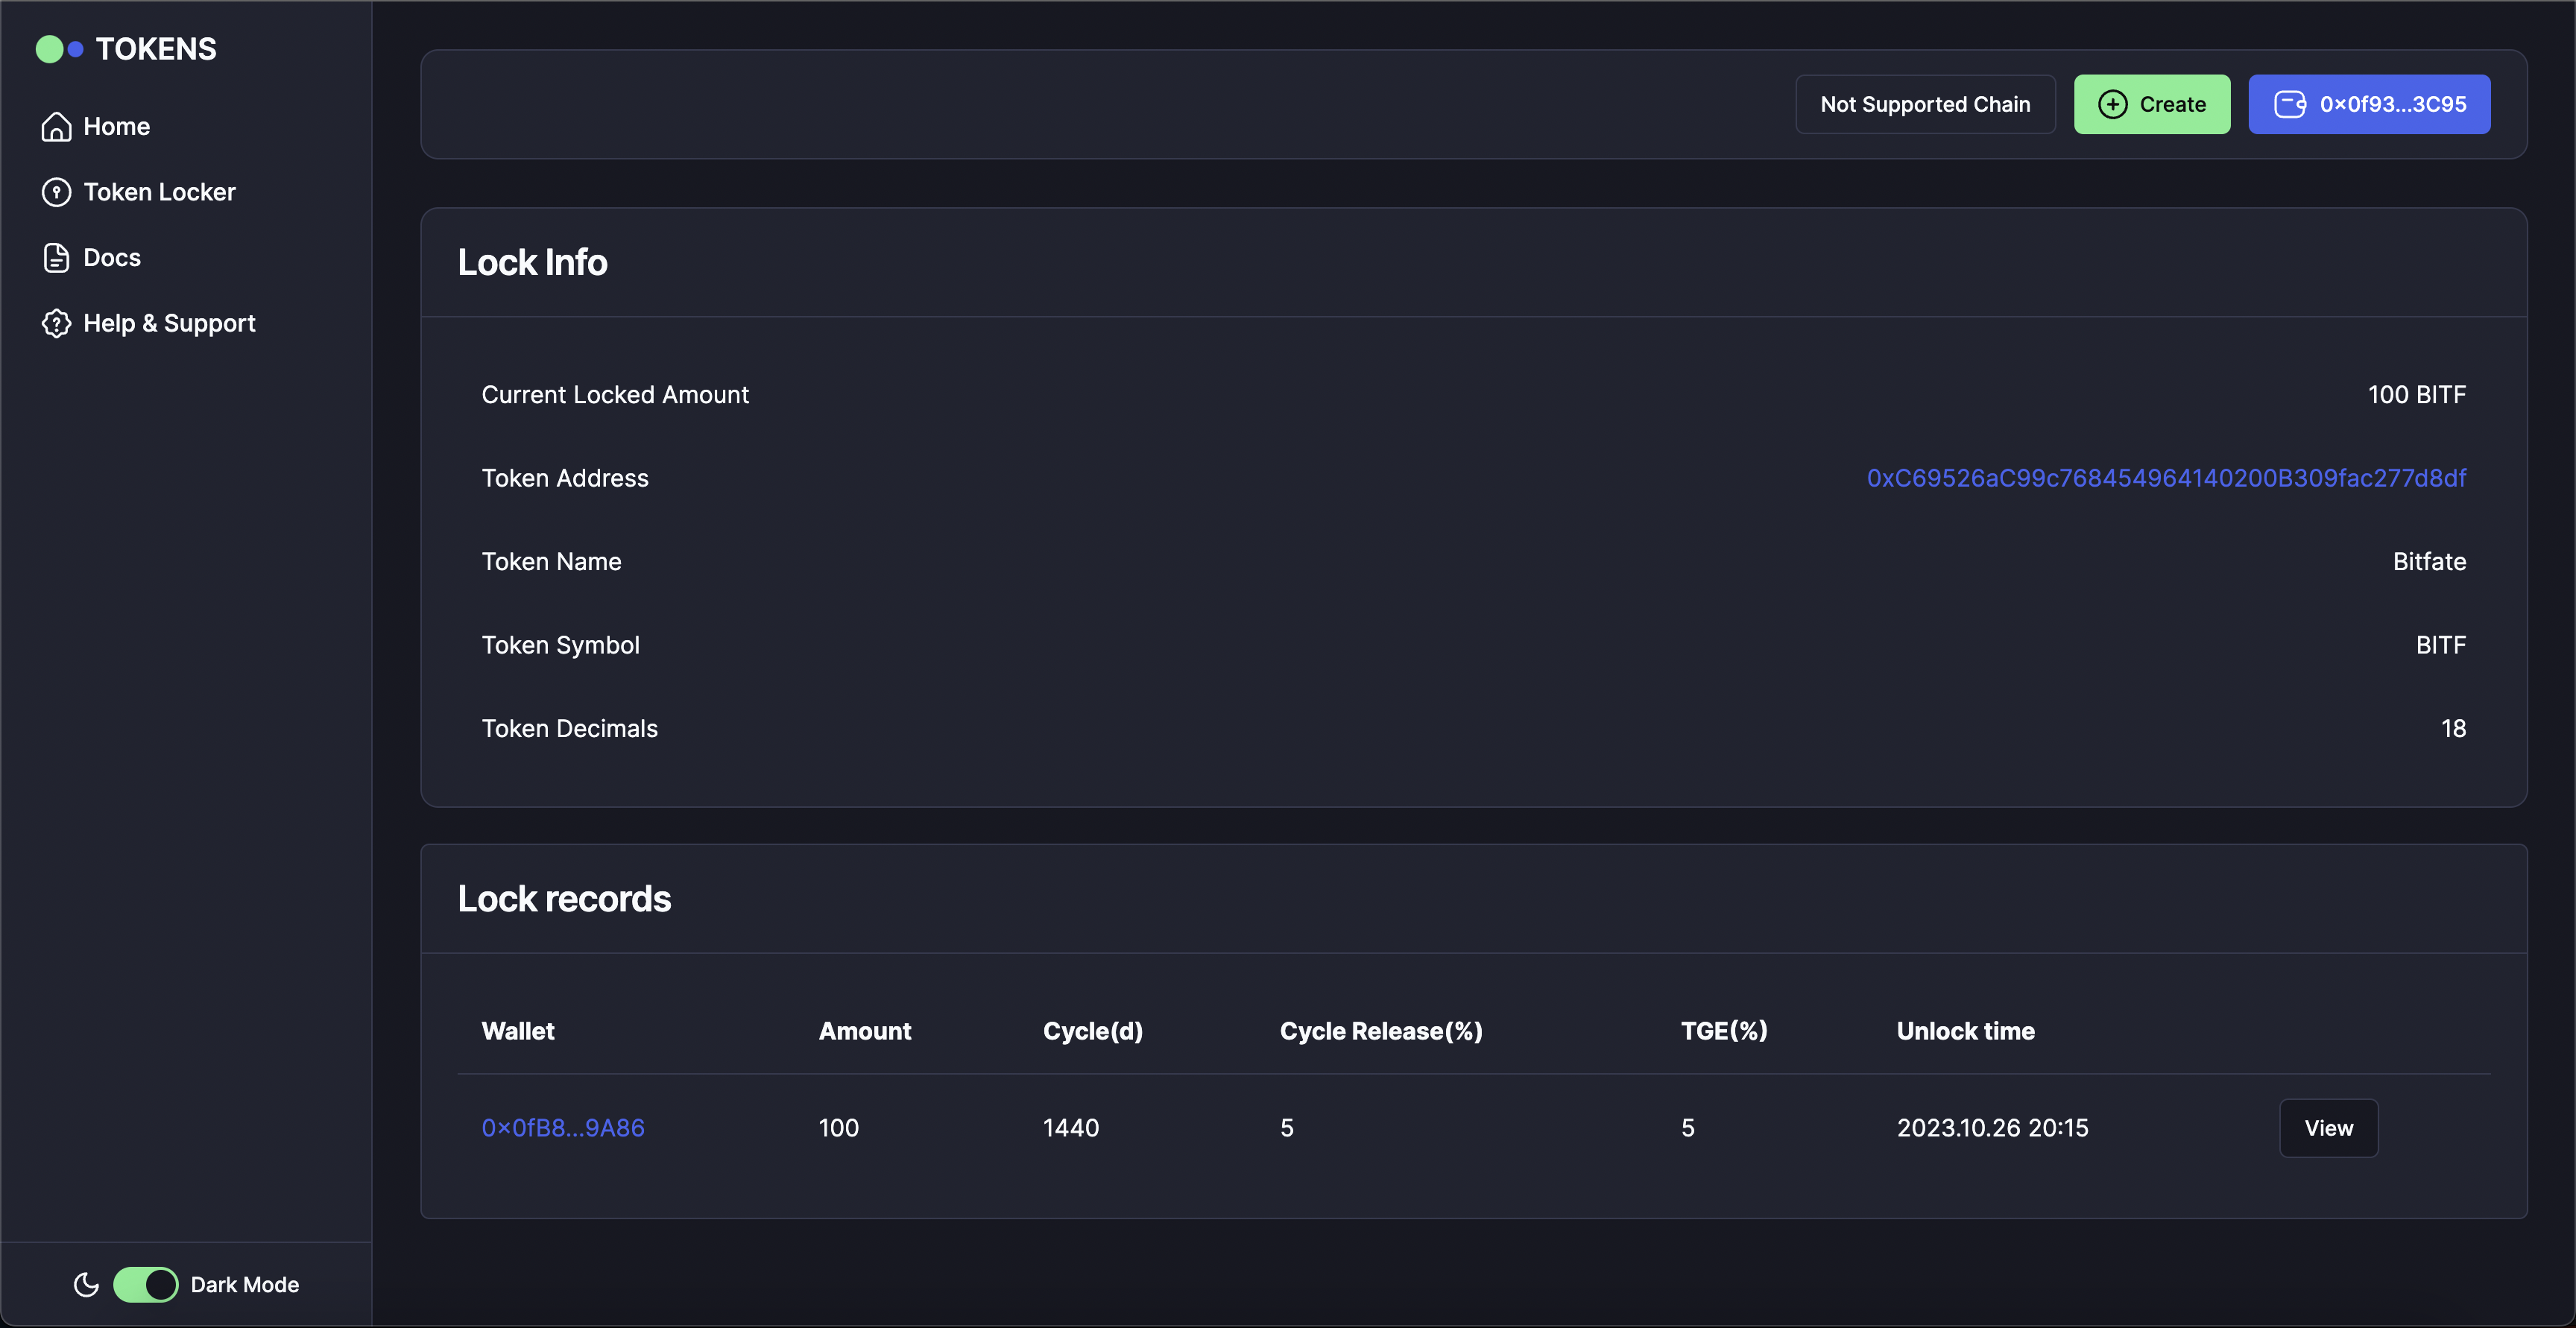
Task: Click the wallet link 0x0fB8...9A86
Action: (x=562, y=1127)
